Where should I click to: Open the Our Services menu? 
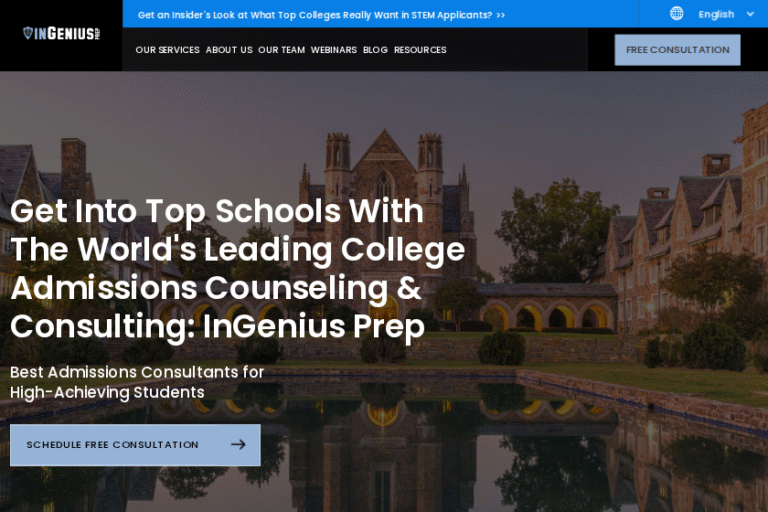pos(167,50)
